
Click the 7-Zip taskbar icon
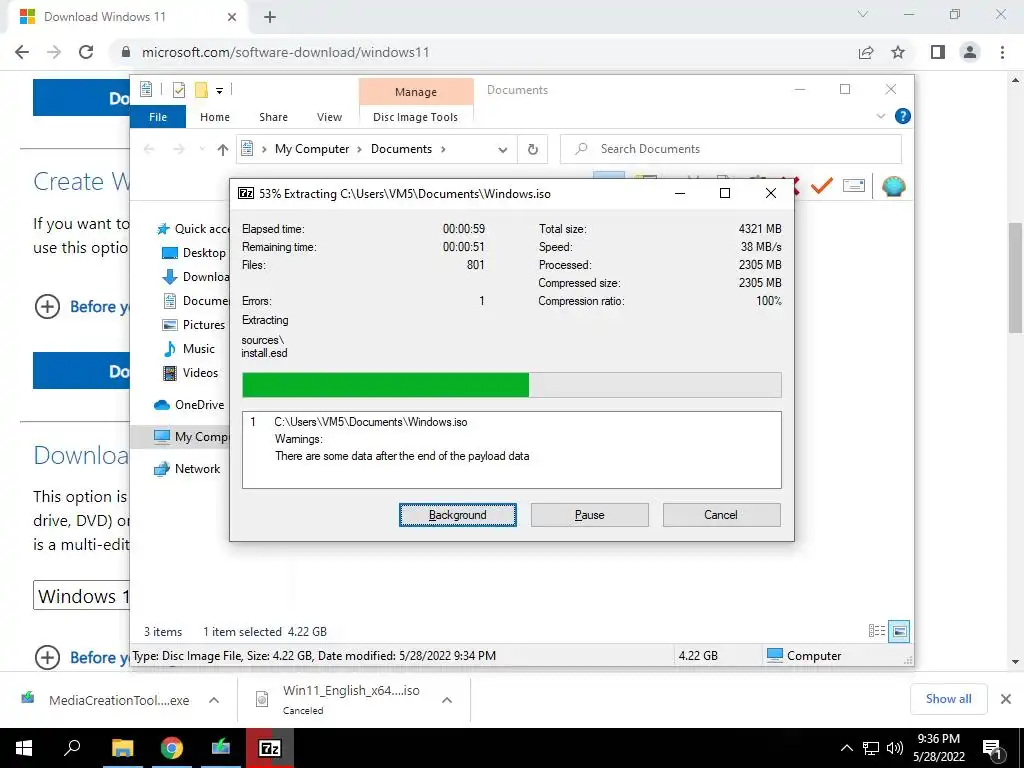[x=270, y=748]
